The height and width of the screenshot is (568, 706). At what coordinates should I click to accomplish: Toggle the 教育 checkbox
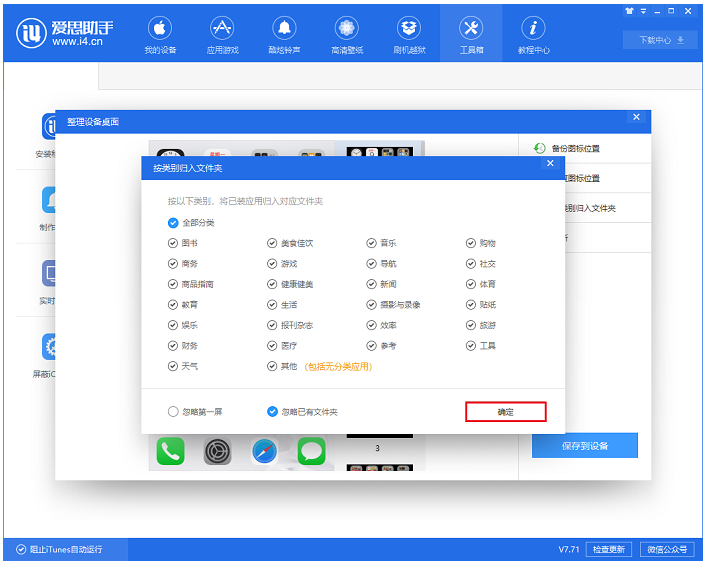(x=173, y=305)
